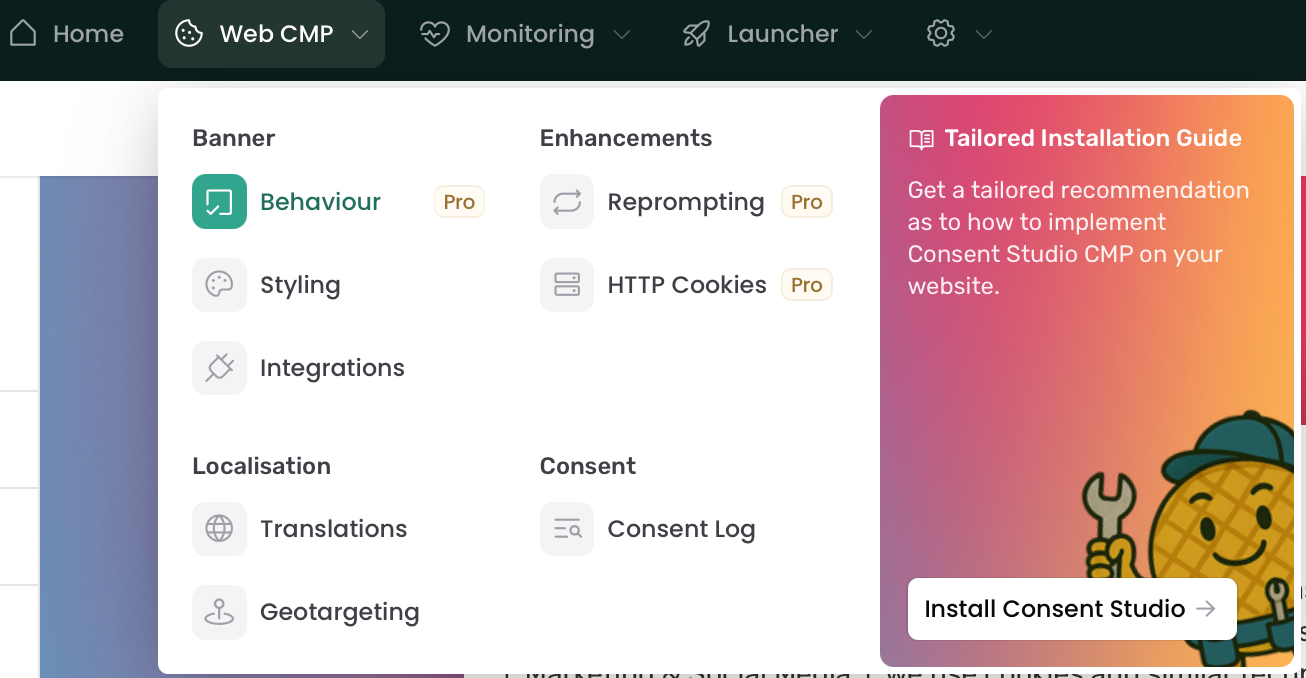This screenshot has height=678, width=1306.
Task: Click the Banner section heading
Action: [x=233, y=138]
